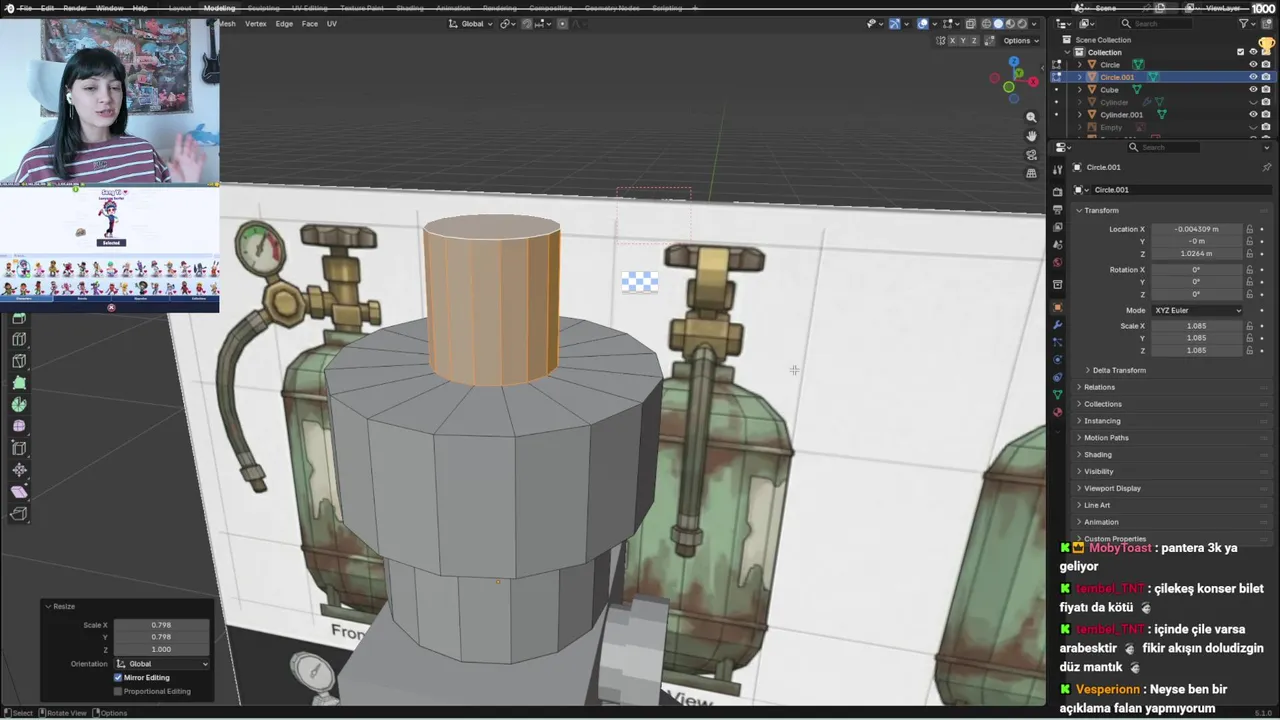Screen dimensions: 1280x720
Task: Open the Global orientation dropdown in Resize panel
Action: [162, 664]
